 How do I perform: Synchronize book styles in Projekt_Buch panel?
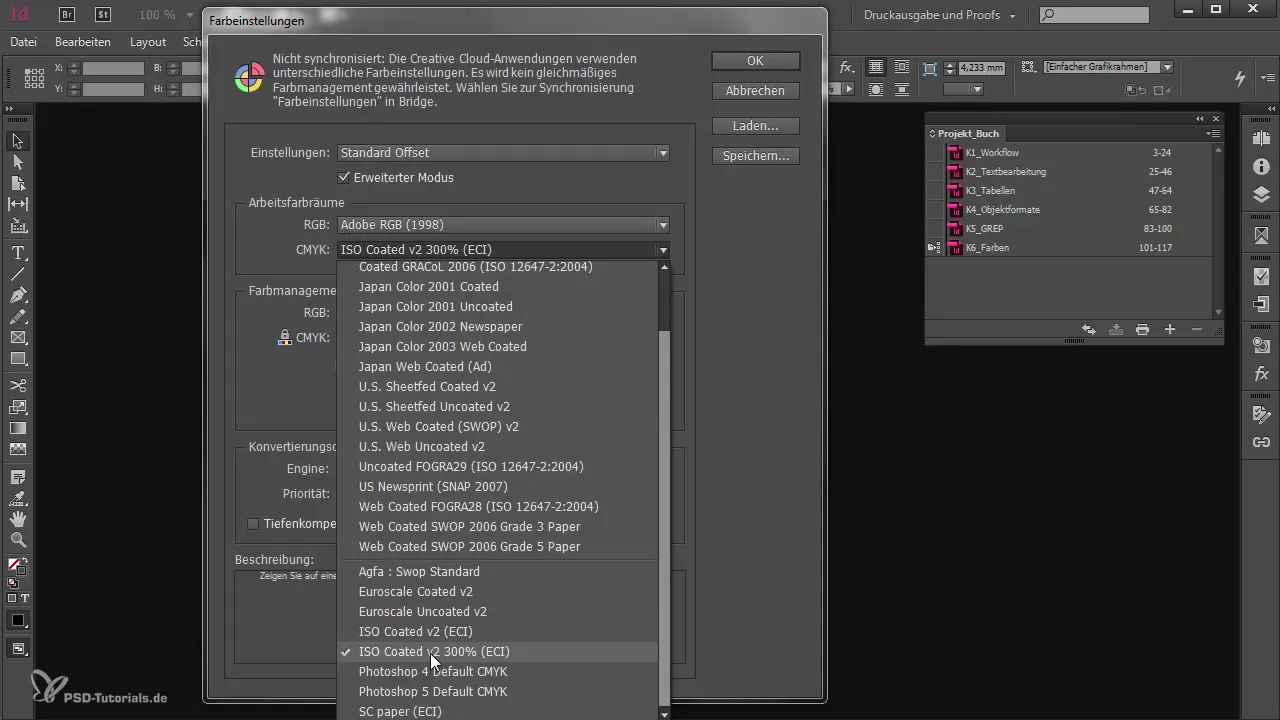pyautogui.click(x=1089, y=330)
